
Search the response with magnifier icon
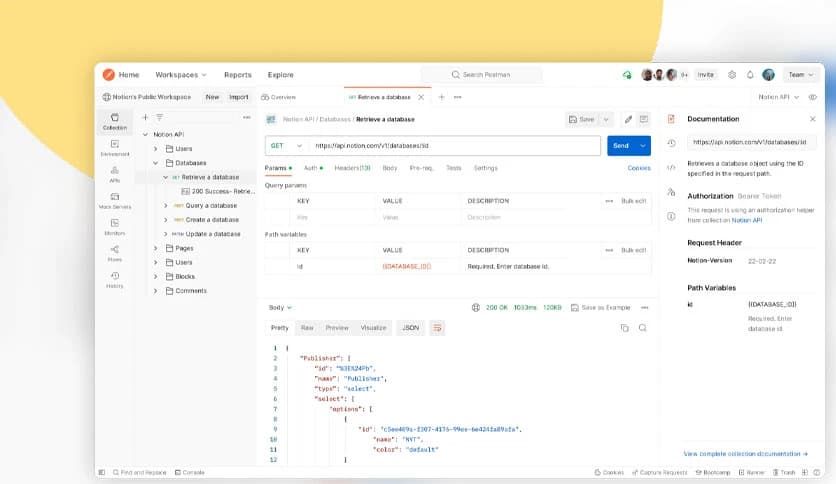click(x=642, y=327)
